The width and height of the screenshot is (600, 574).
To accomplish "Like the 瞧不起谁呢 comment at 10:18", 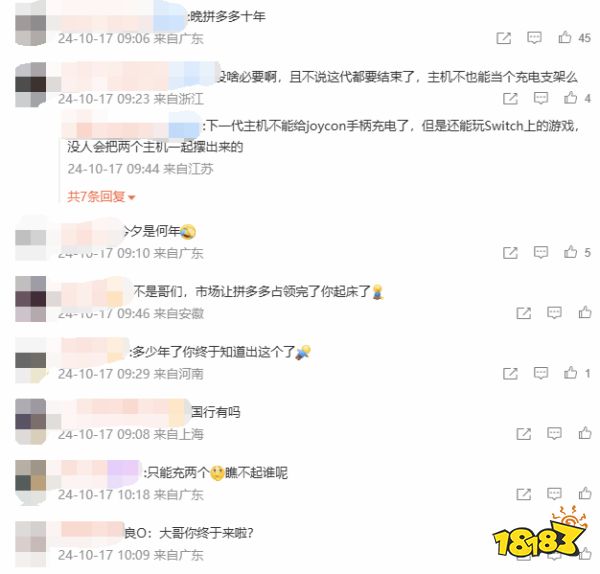I will (x=585, y=493).
